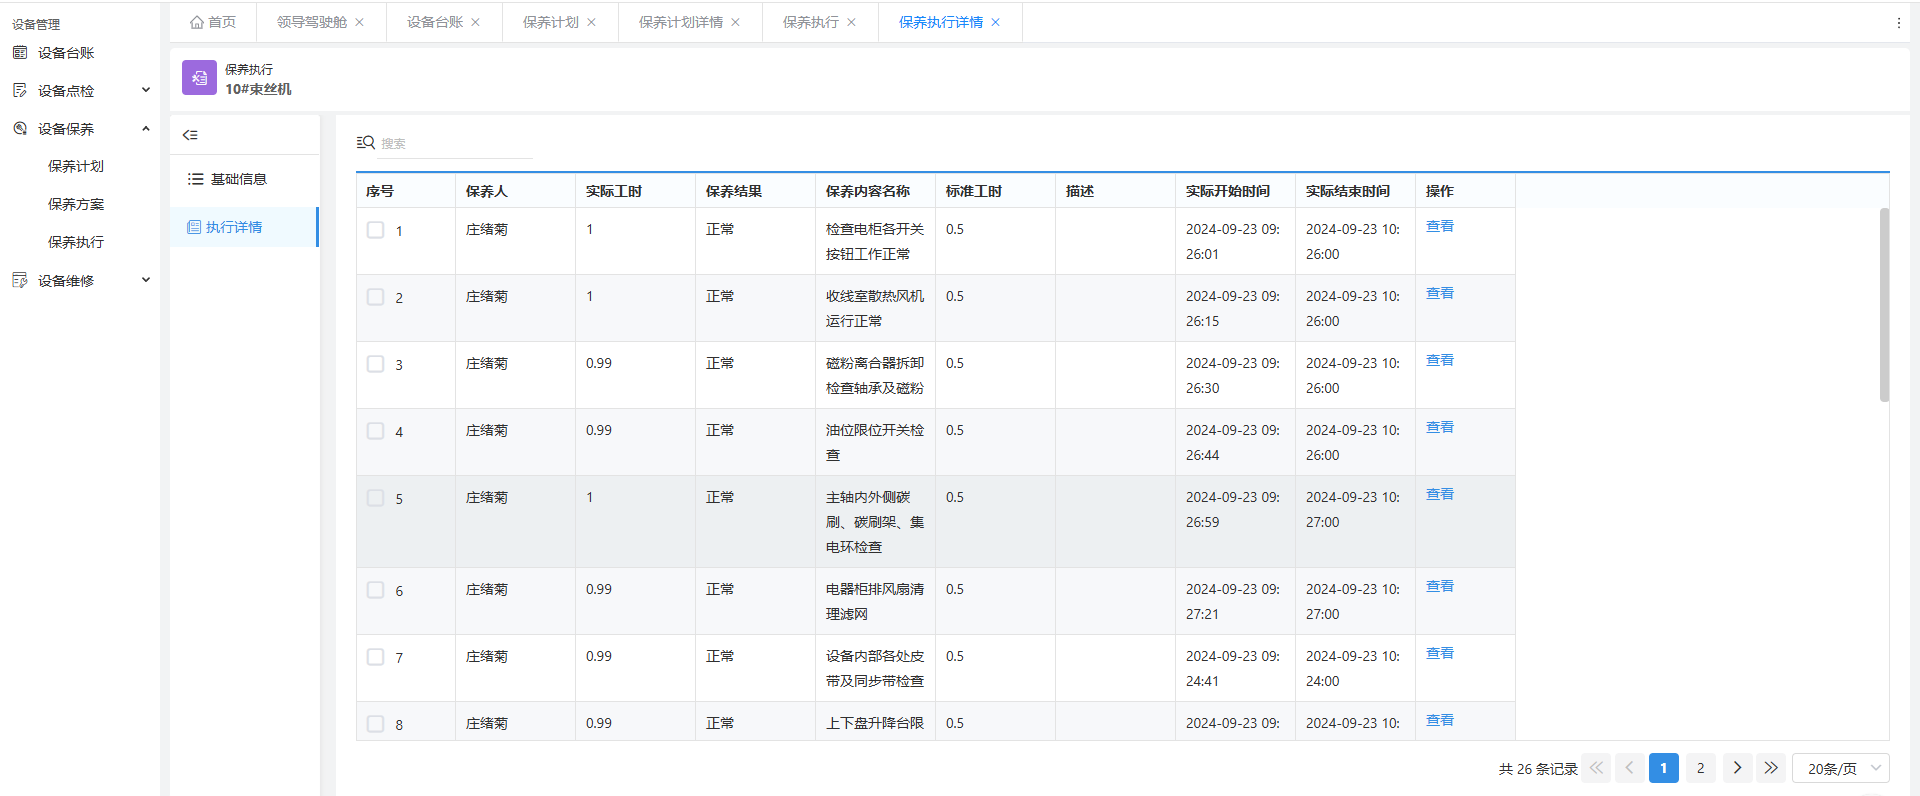Image resolution: width=1920 pixels, height=796 pixels.
Task: Open the three-dot more menu at top right
Action: coord(1899,22)
